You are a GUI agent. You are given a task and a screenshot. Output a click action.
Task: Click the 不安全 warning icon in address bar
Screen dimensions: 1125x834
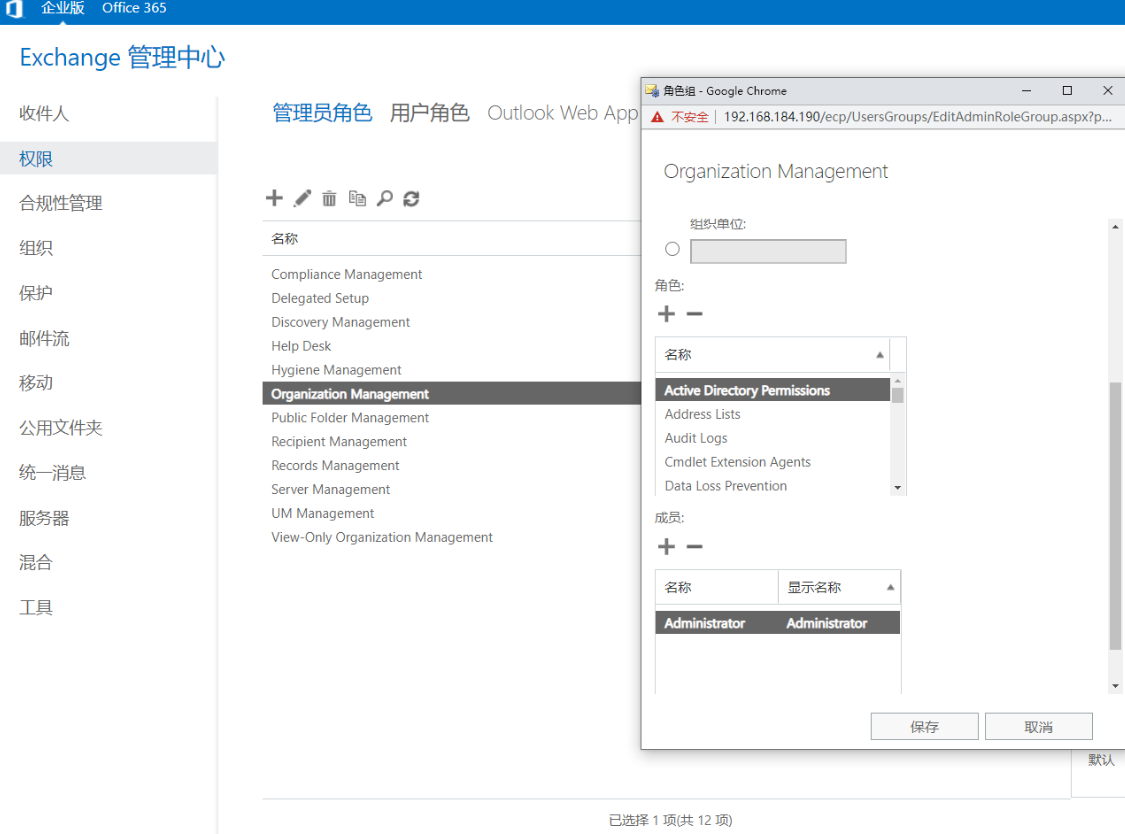click(x=657, y=117)
